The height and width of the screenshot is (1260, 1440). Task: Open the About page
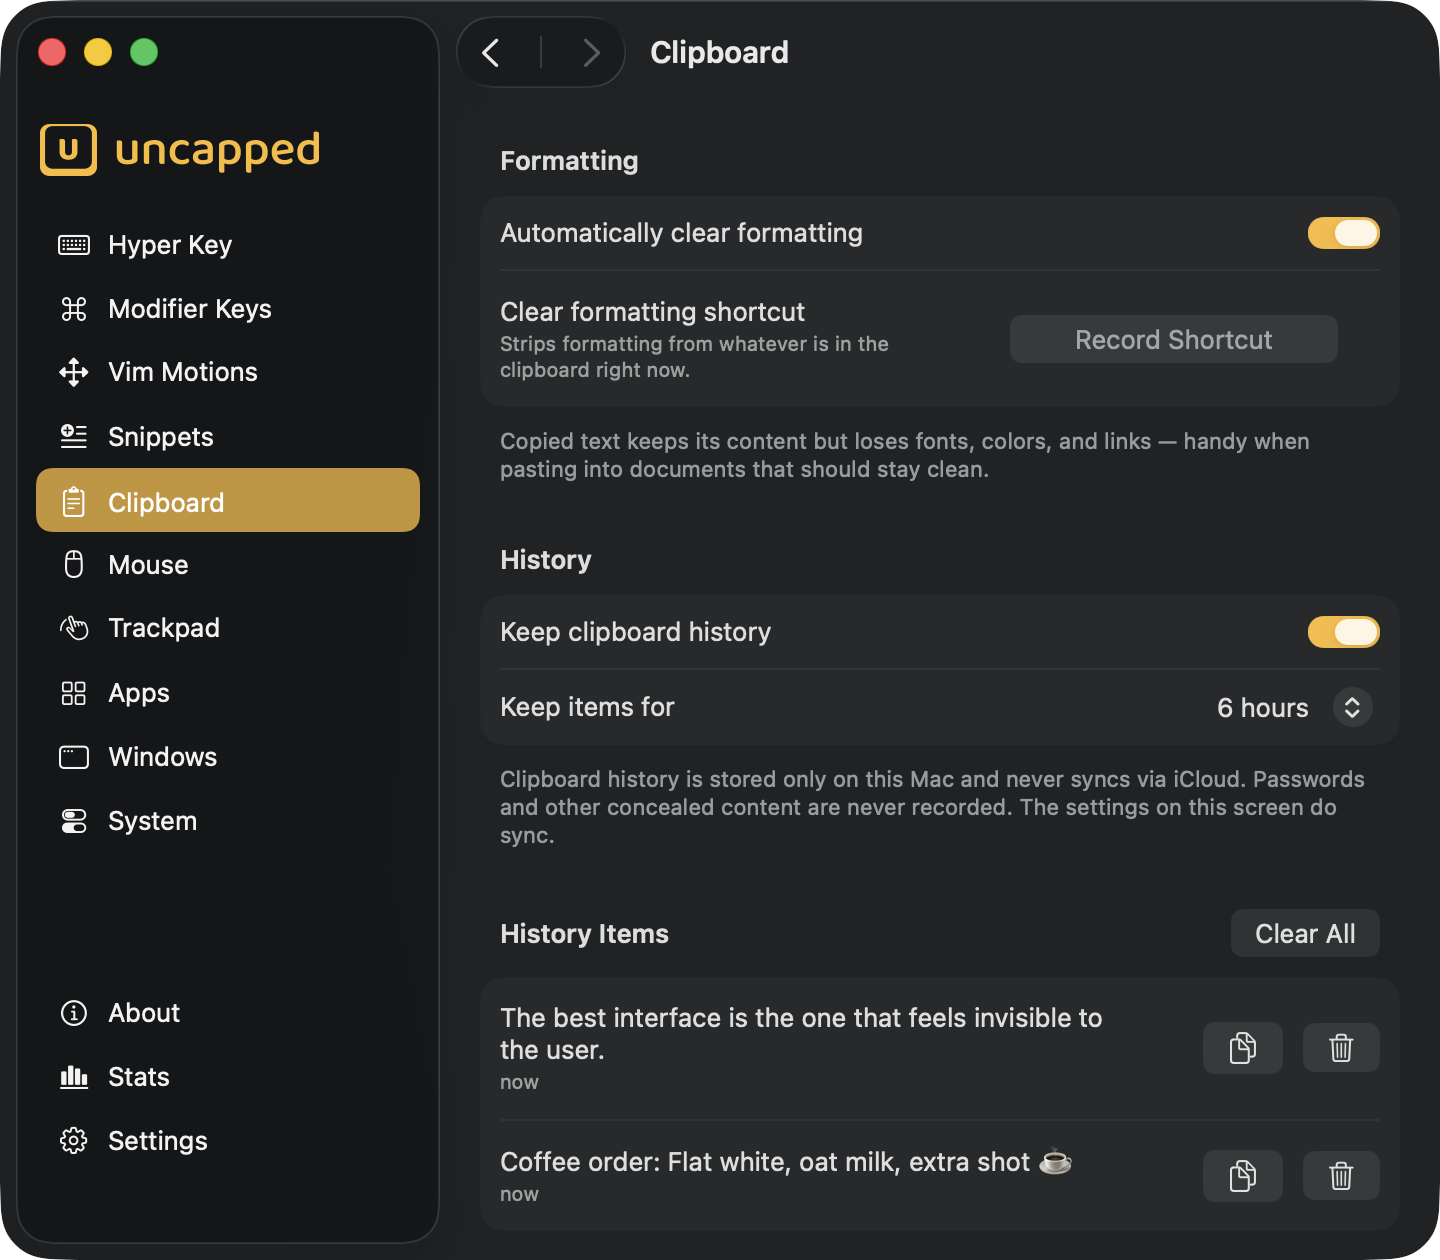(228, 1013)
